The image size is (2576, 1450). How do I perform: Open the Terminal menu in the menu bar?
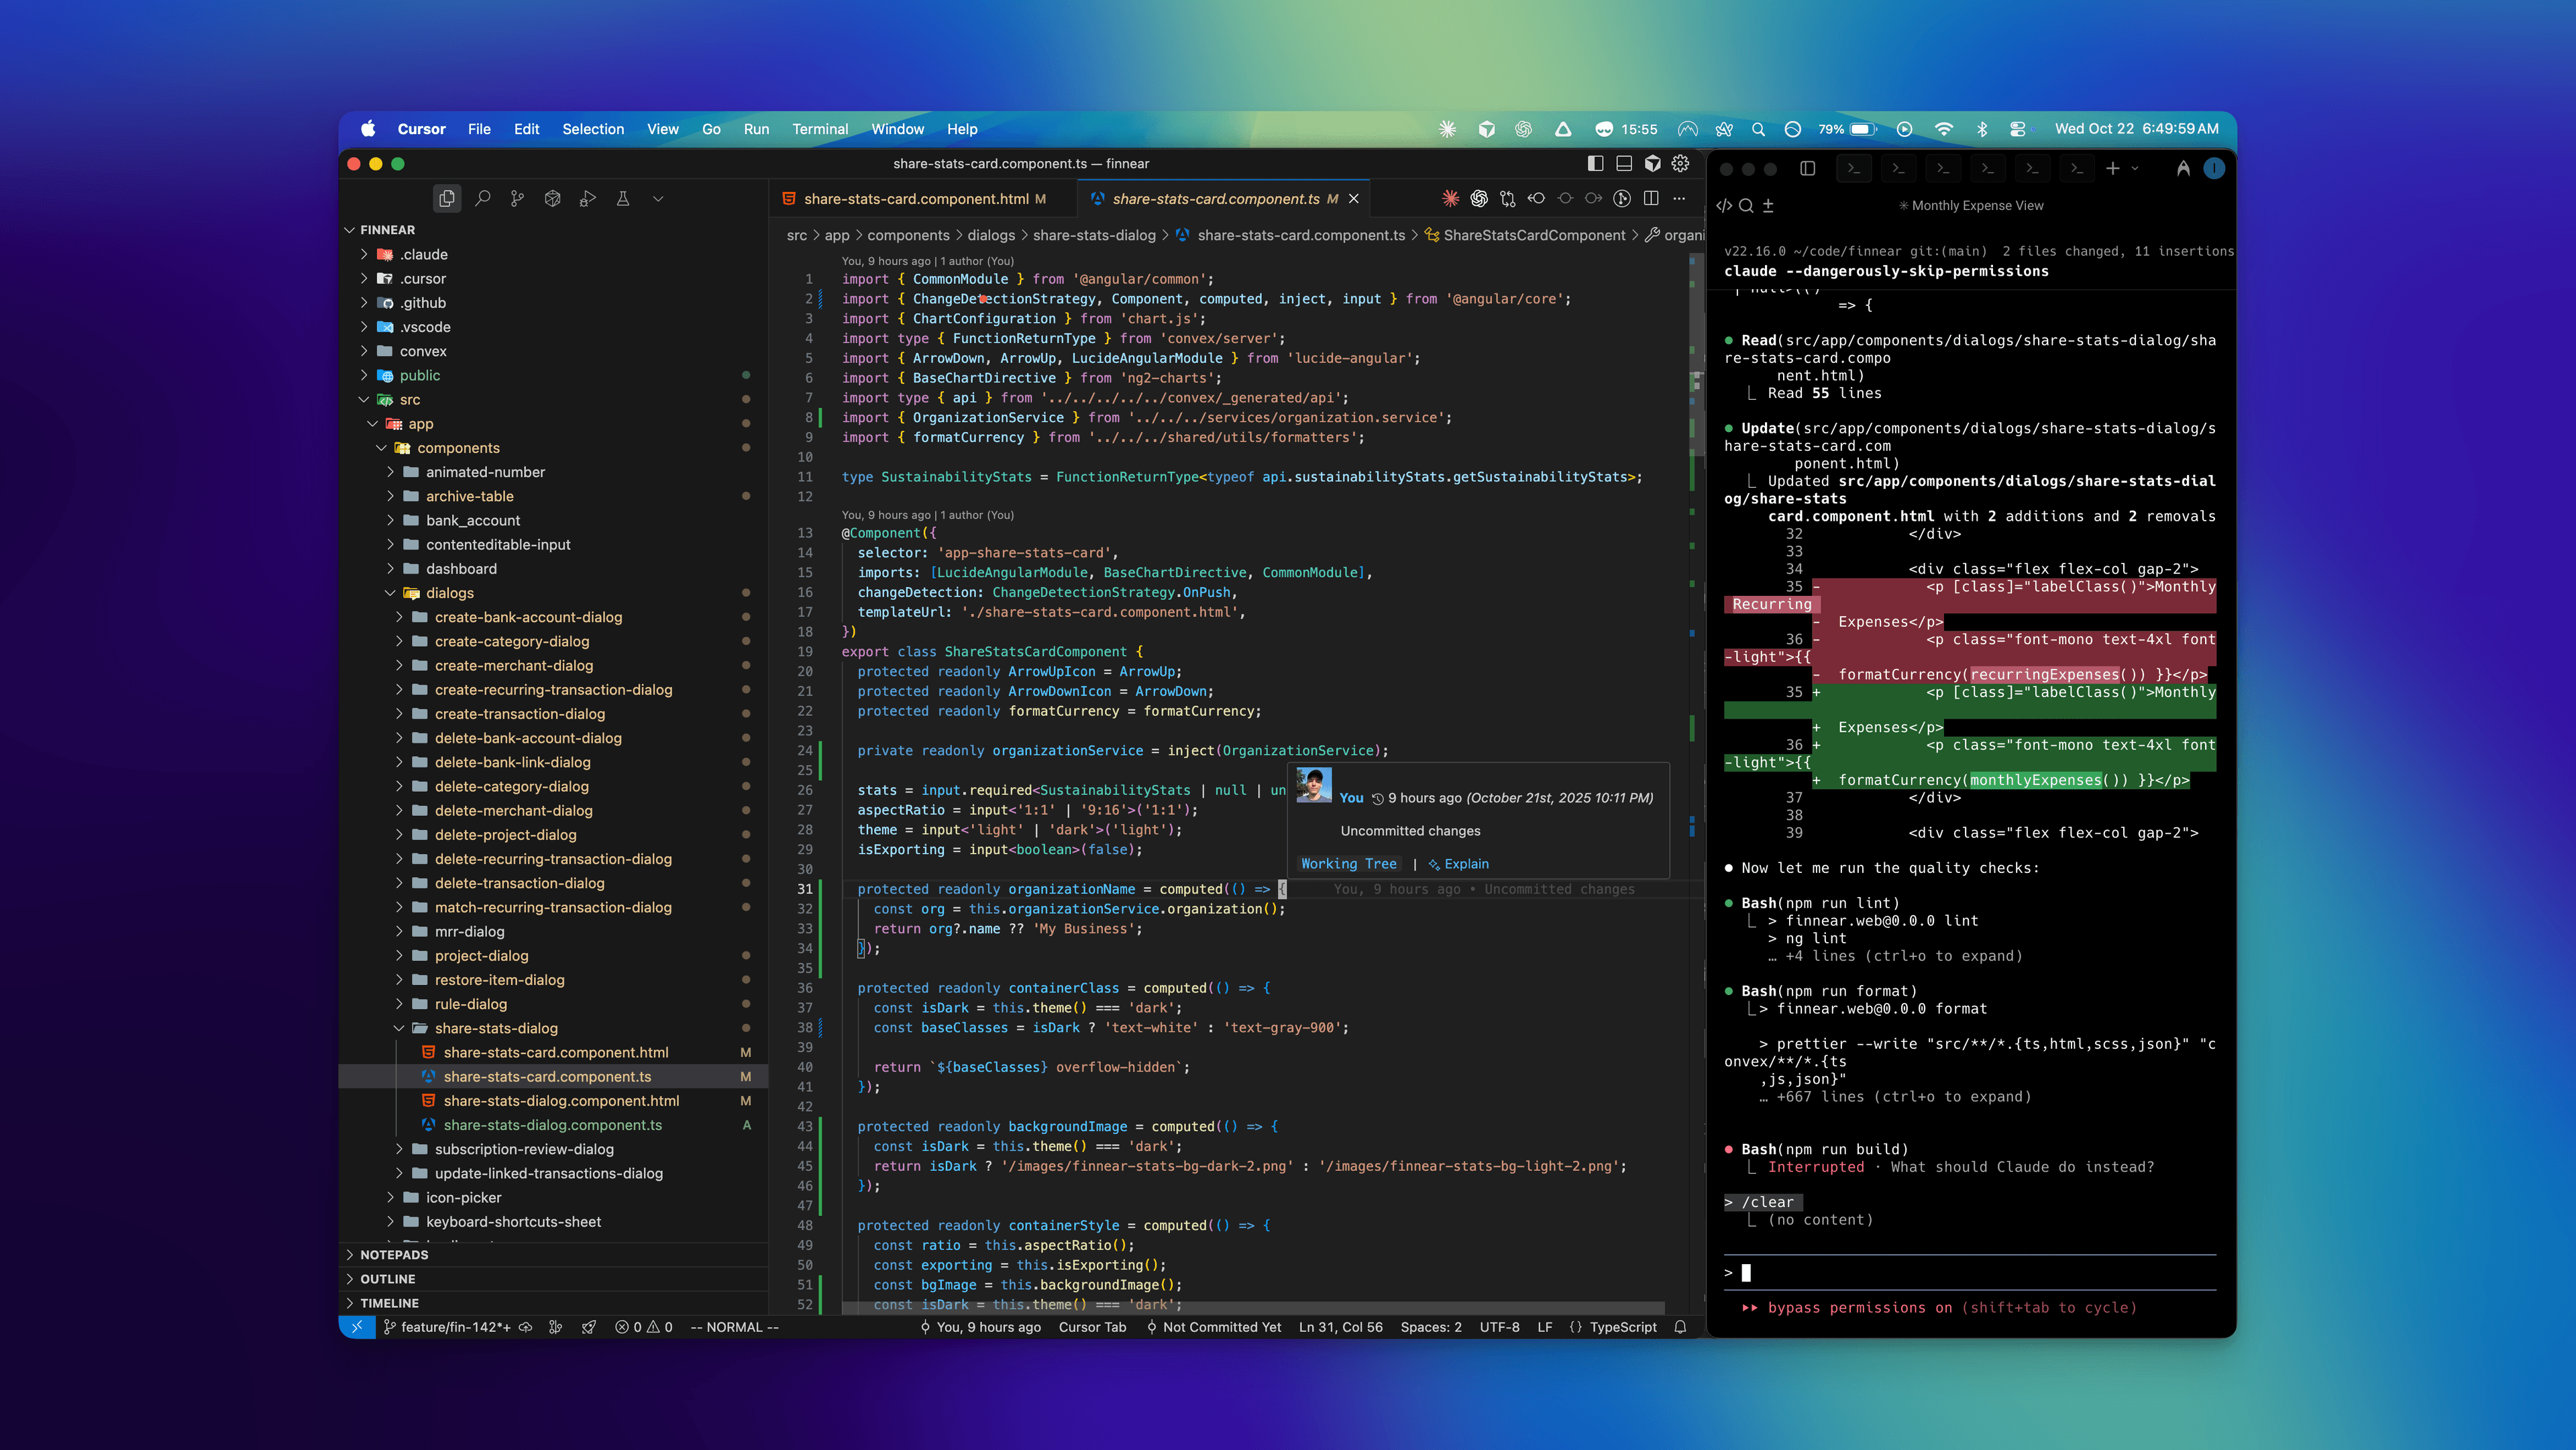(819, 129)
